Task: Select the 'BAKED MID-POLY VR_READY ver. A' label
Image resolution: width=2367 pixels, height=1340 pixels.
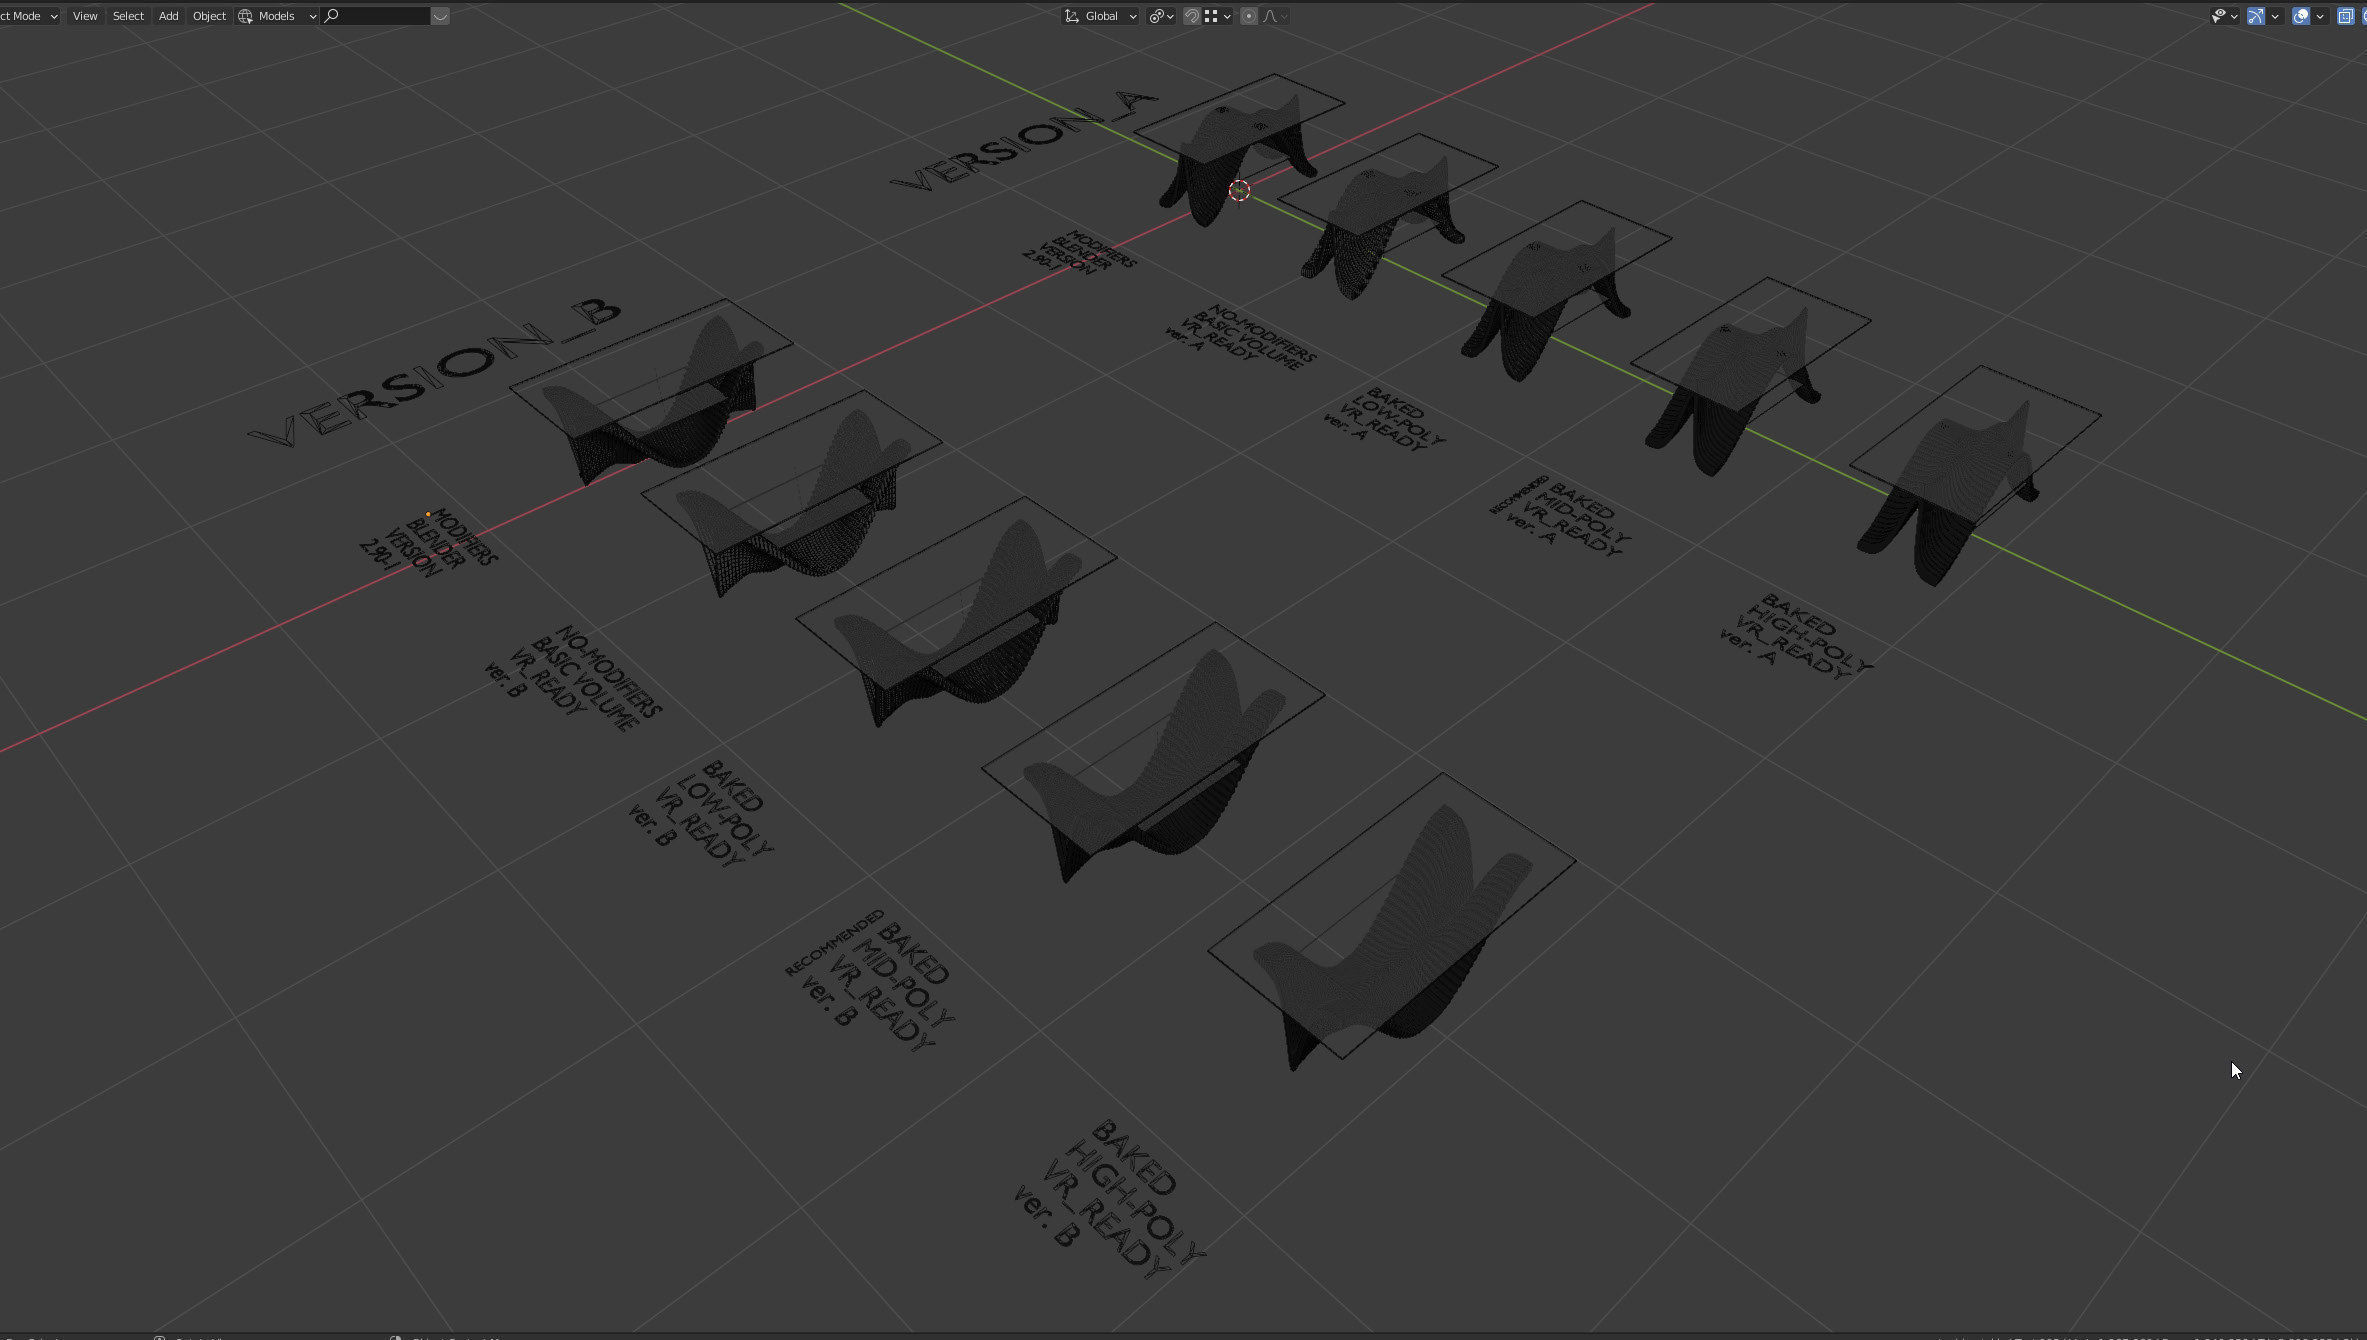Action: (1560, 518)
